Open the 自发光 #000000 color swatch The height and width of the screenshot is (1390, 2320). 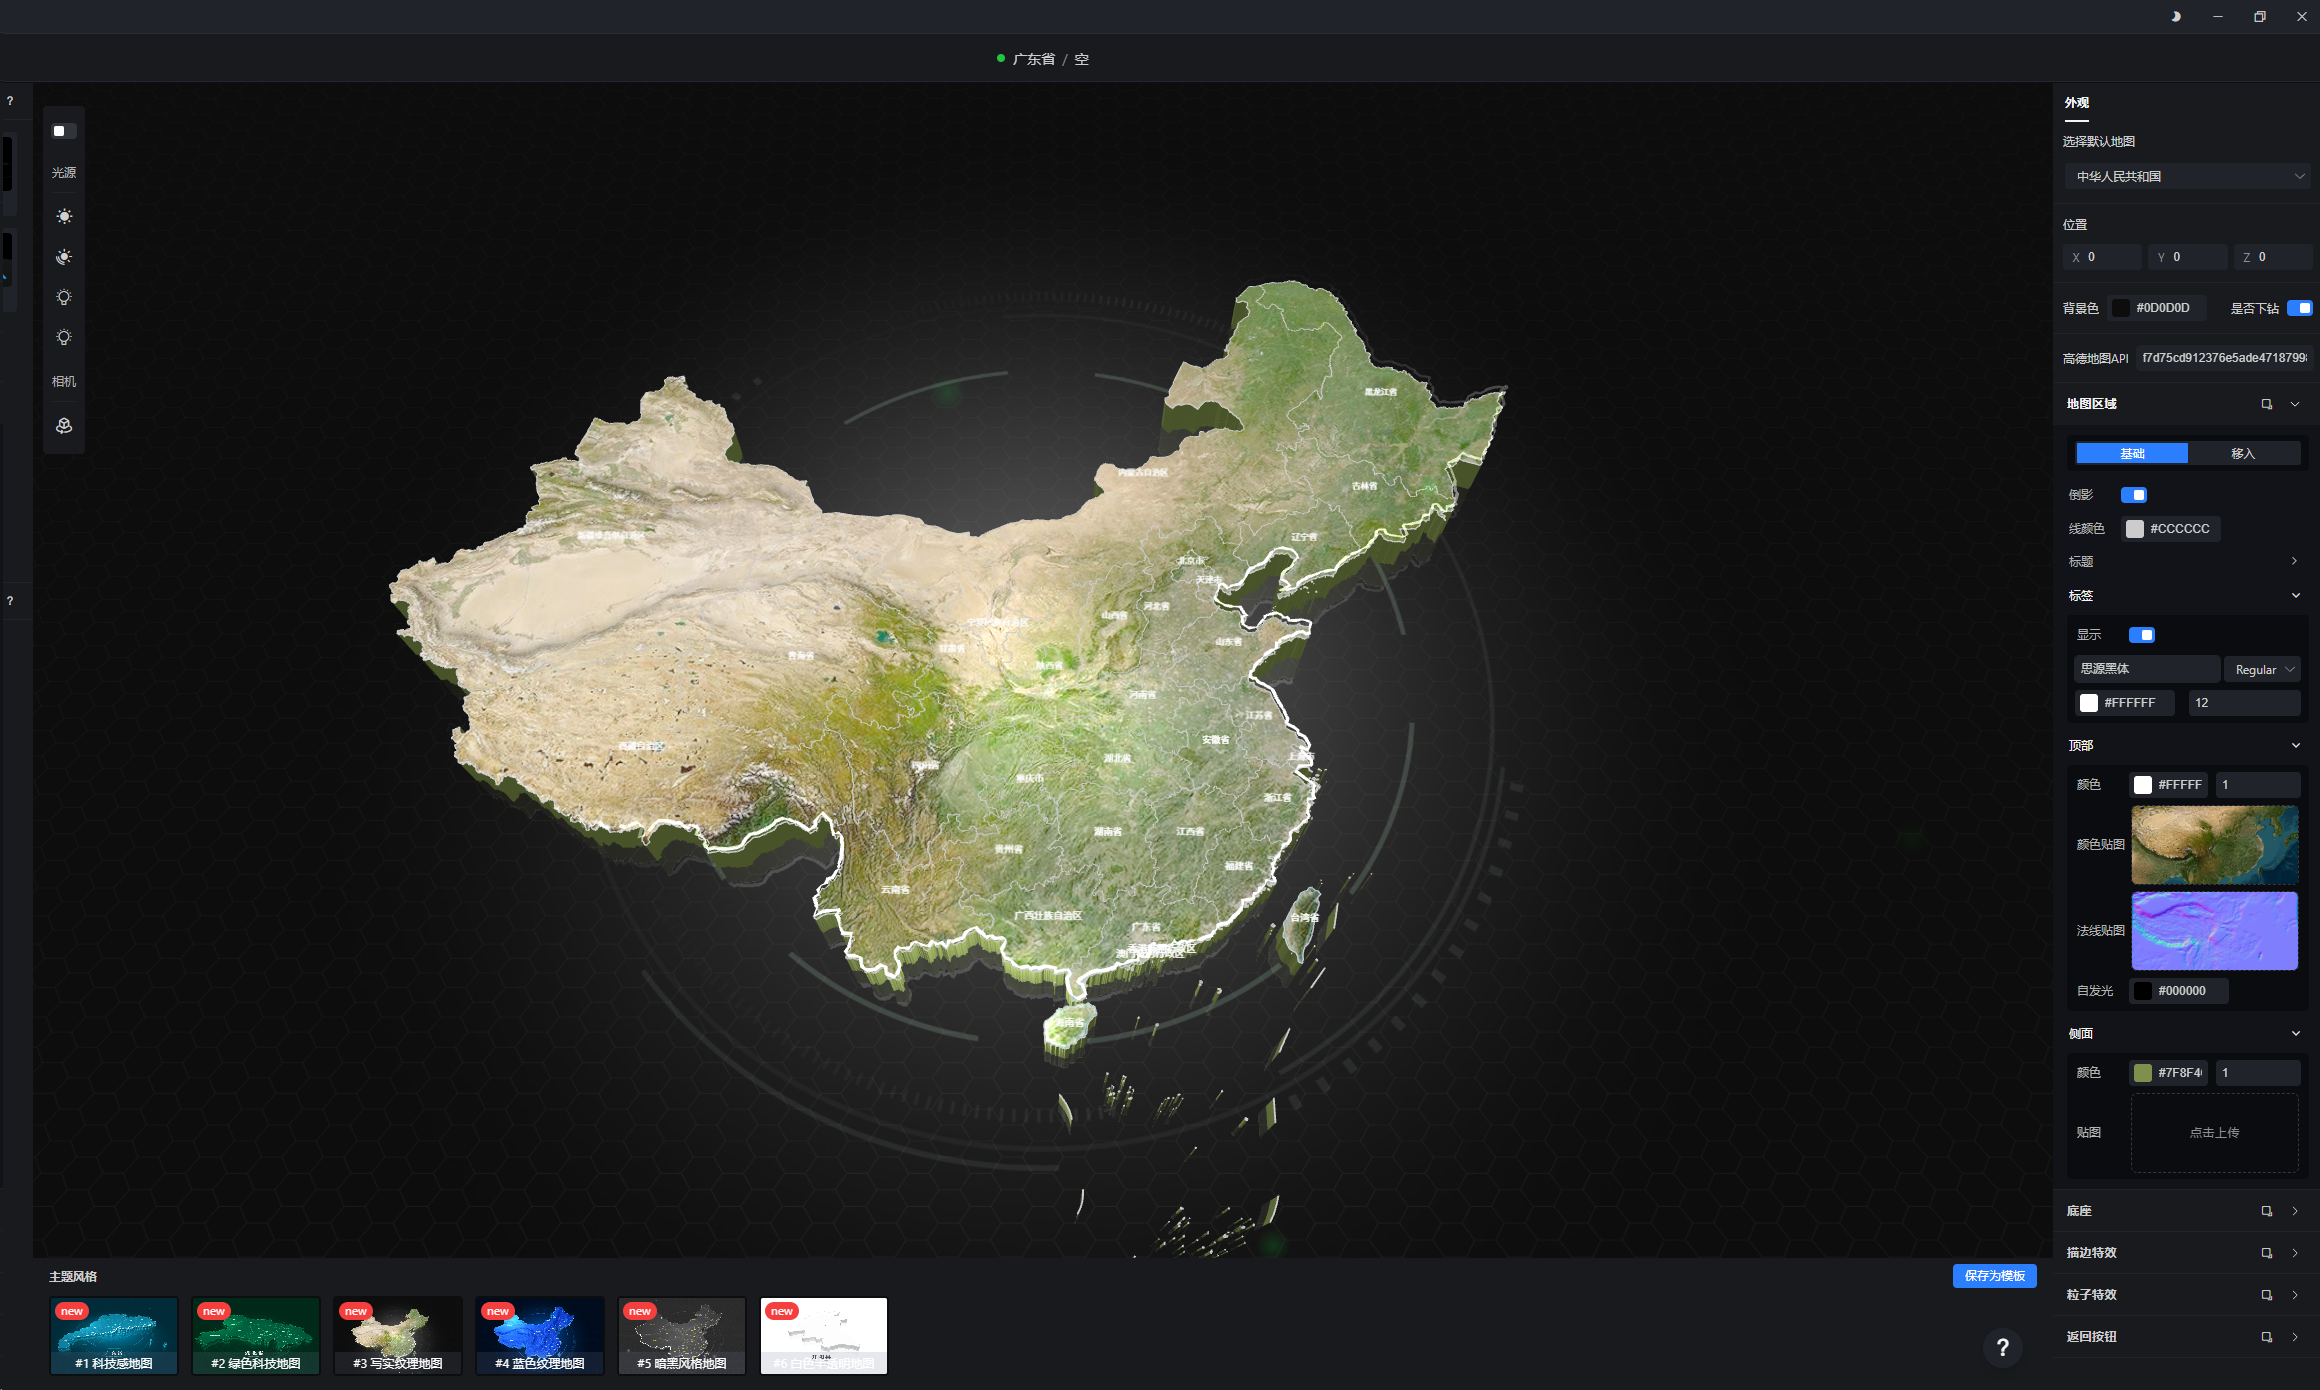coord(2142,991)
